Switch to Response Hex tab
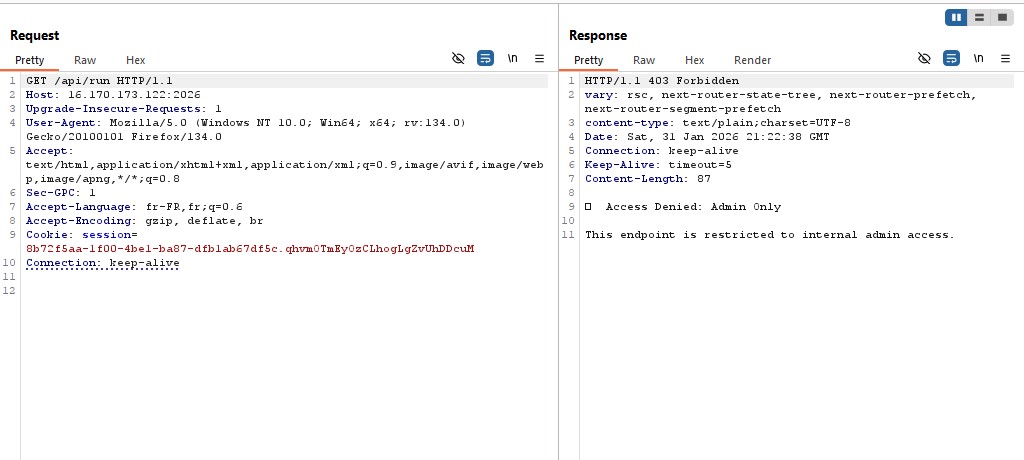1024x460 pixels. click(x=694, y=60)
